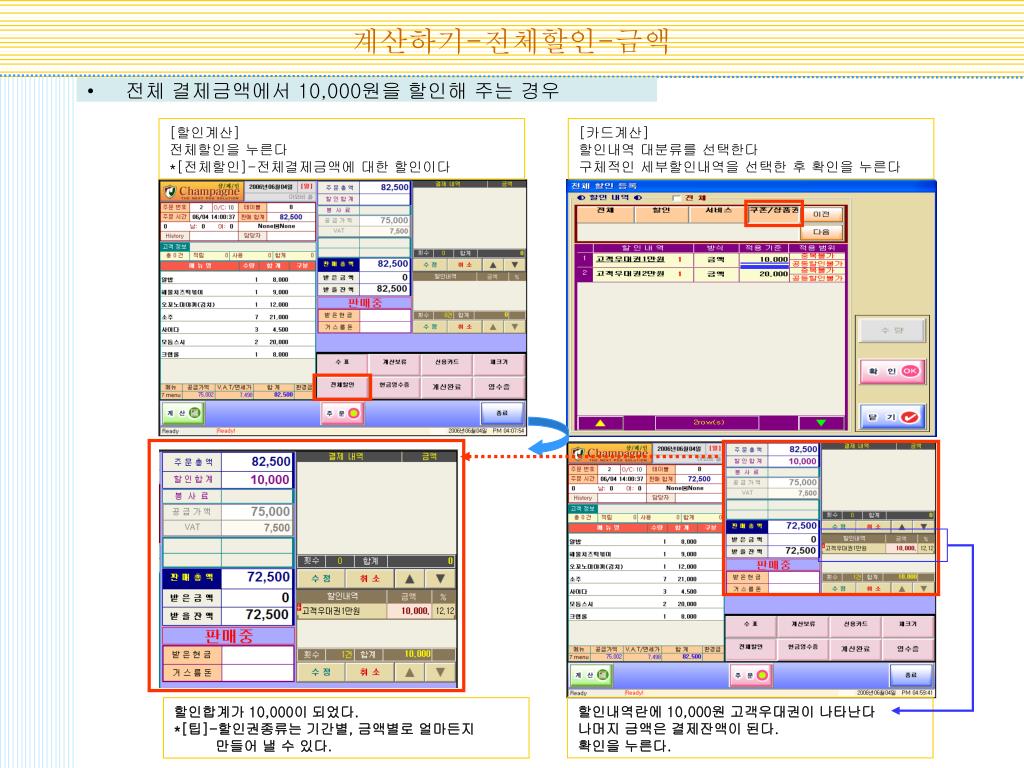Click 거스름돈 field in enlarged red-framed panel
Viewport: 1024px width, 768px height.
257,672
